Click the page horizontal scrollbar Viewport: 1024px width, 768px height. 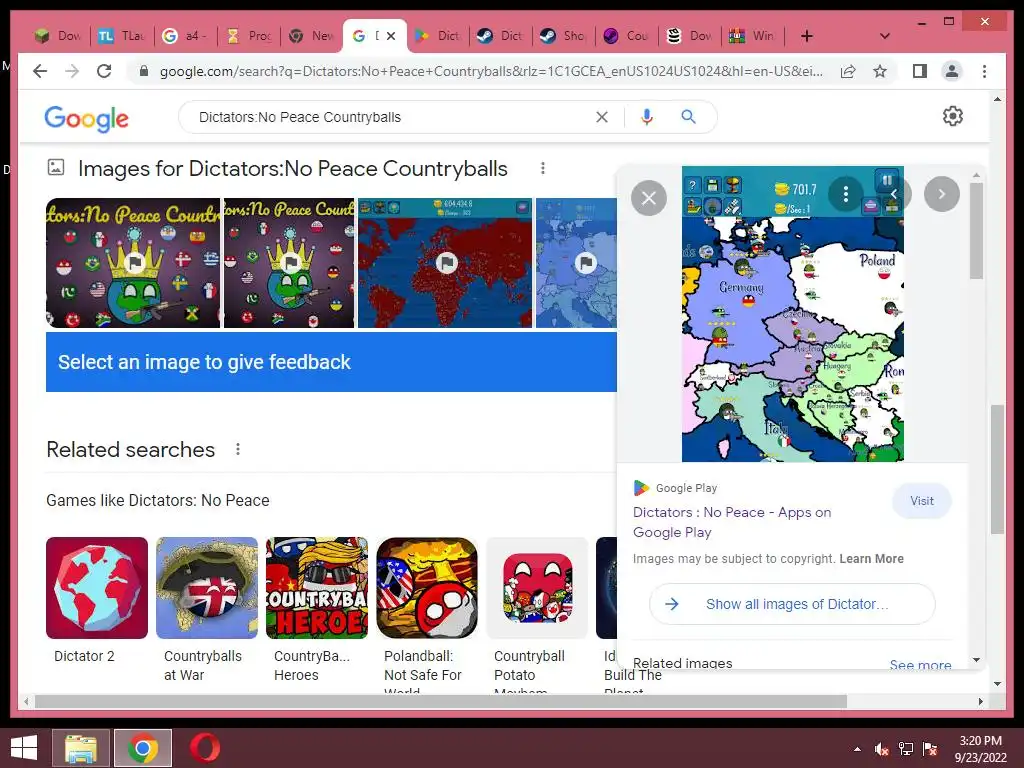click(x=441, y=701)
